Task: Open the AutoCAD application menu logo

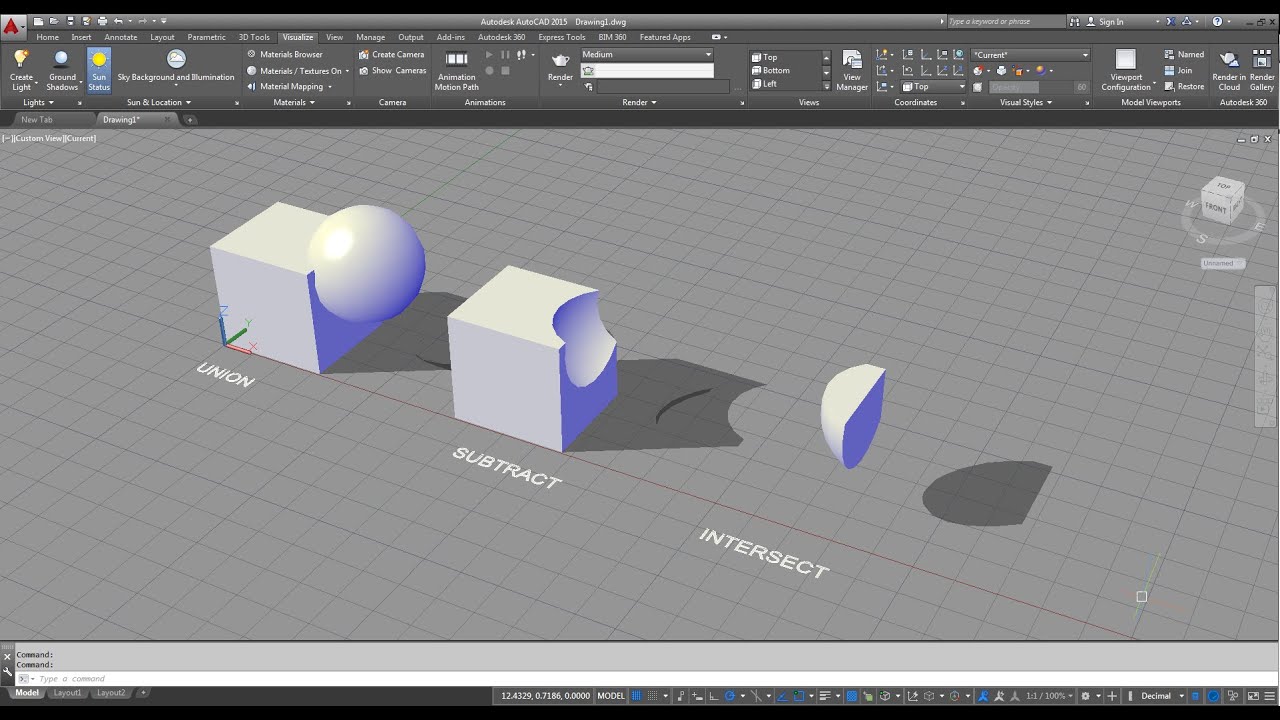Action: coord(12,26)
